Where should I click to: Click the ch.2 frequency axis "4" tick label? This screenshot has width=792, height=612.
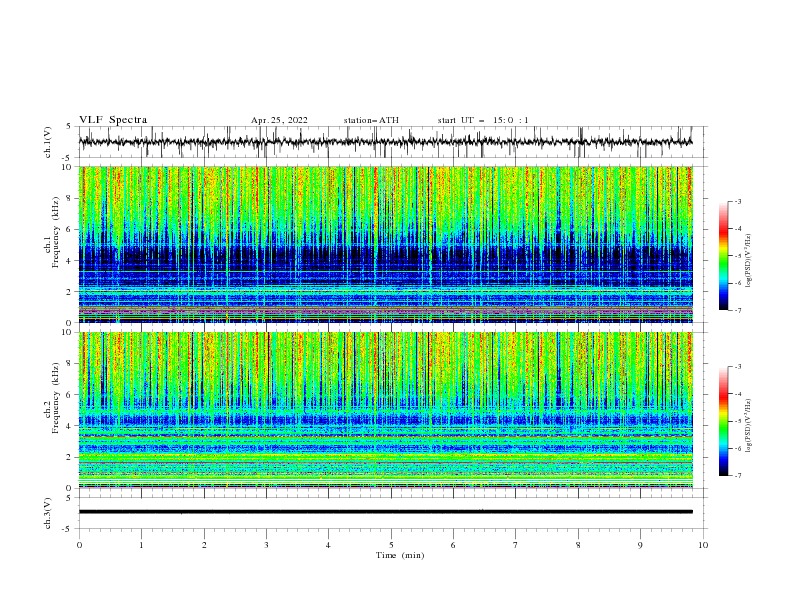click(70, 426)
